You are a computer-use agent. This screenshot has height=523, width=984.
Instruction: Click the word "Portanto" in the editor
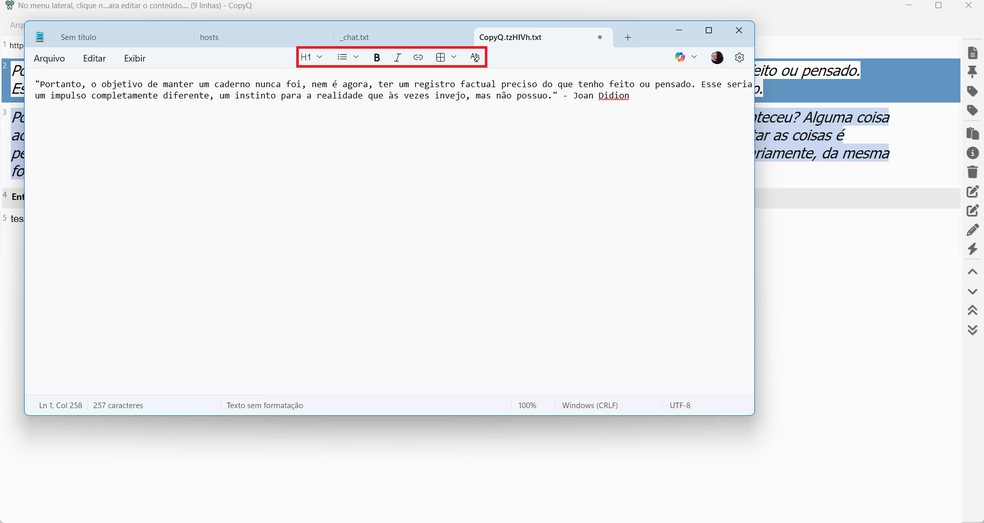click(x=60, y=84)
